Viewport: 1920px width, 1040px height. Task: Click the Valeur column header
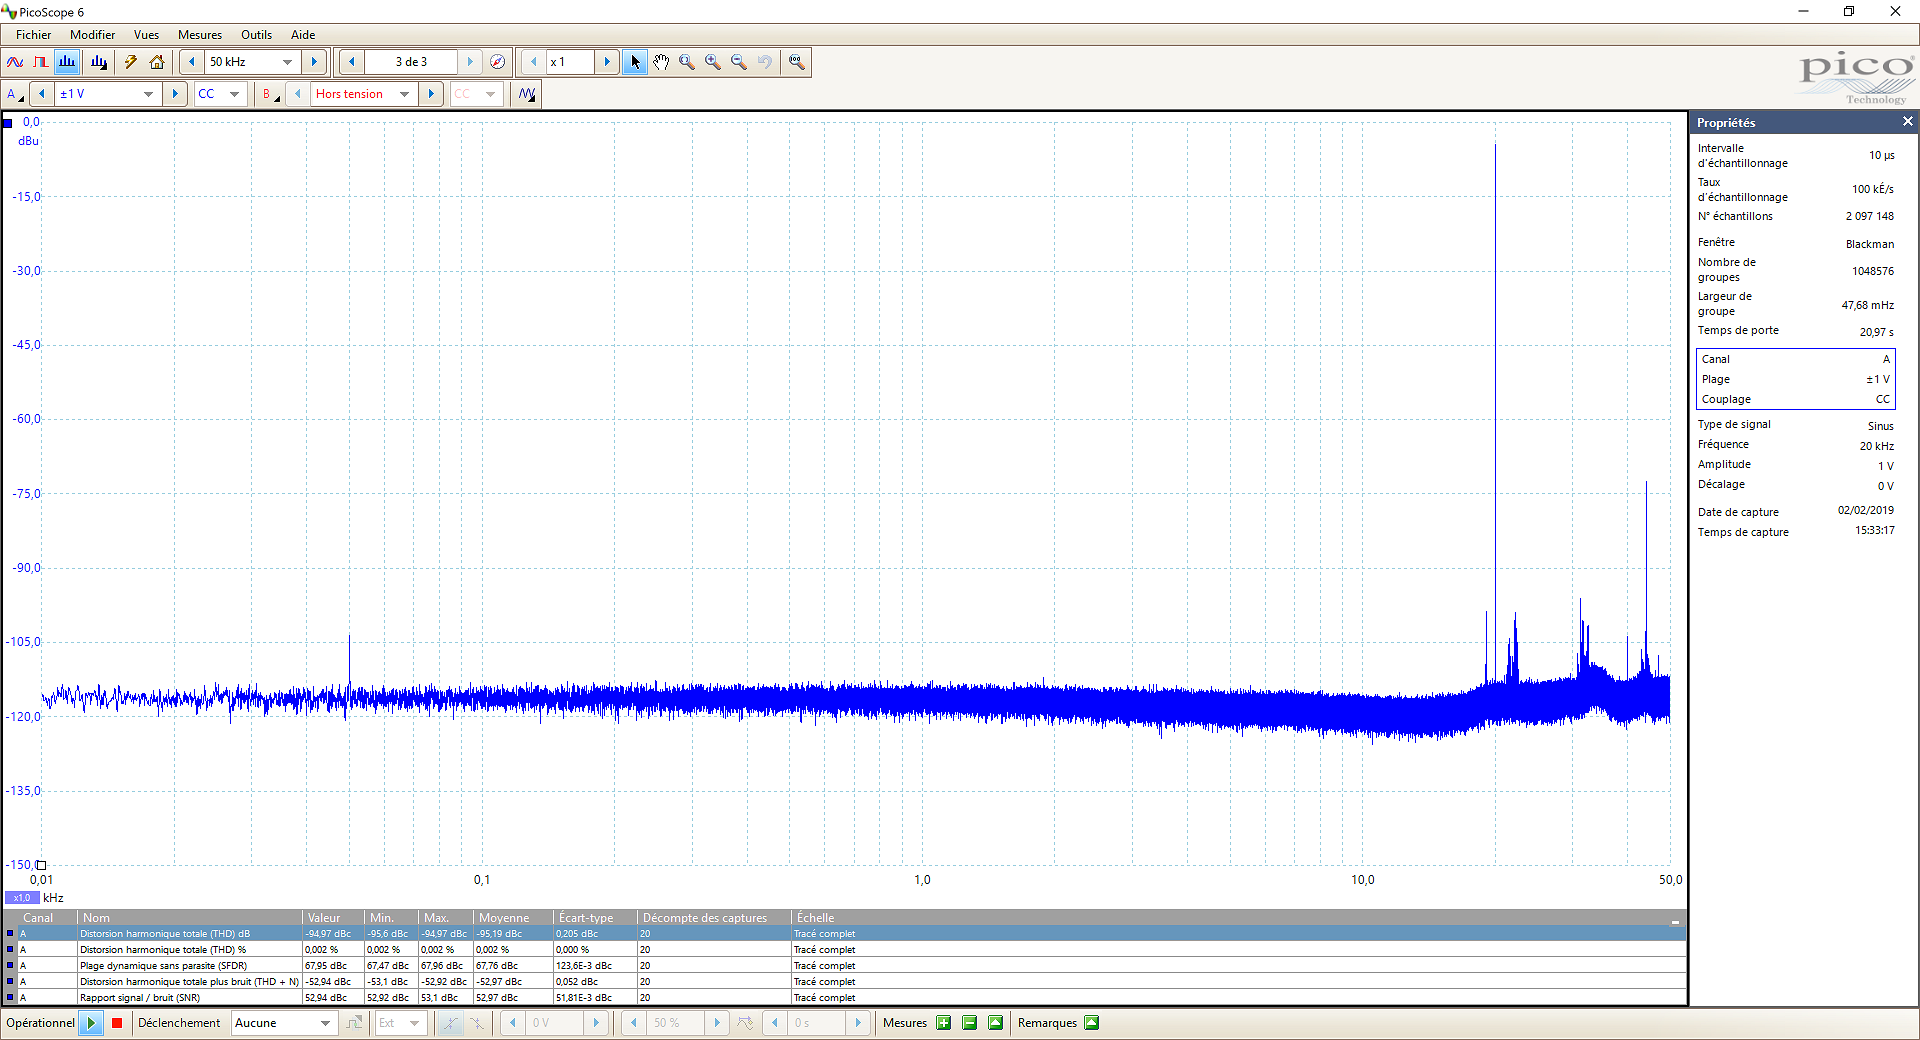(x=333, y=918)
